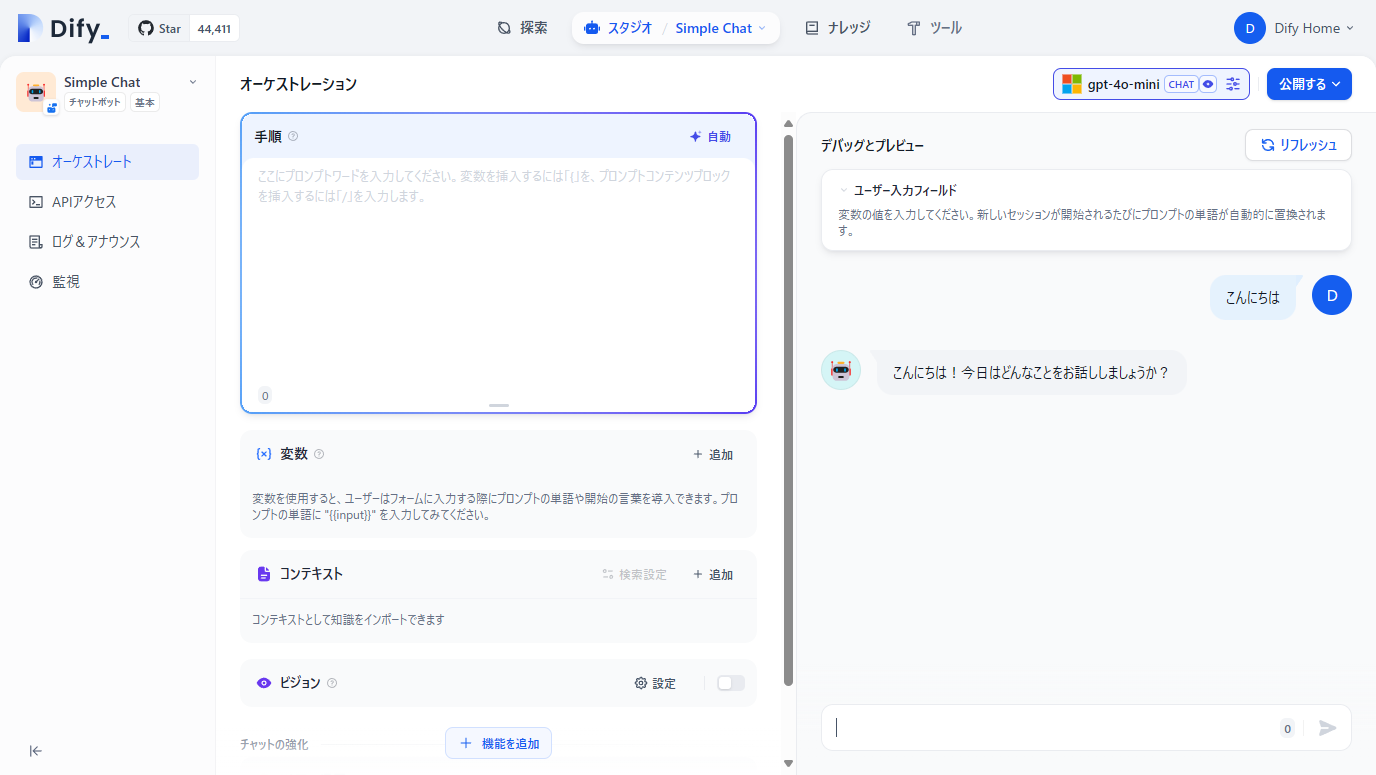The height and width of the screenshot is (775, 1376).
Task: Select the オーケストレート sidebar icon
Action: [x=35, y=161]
